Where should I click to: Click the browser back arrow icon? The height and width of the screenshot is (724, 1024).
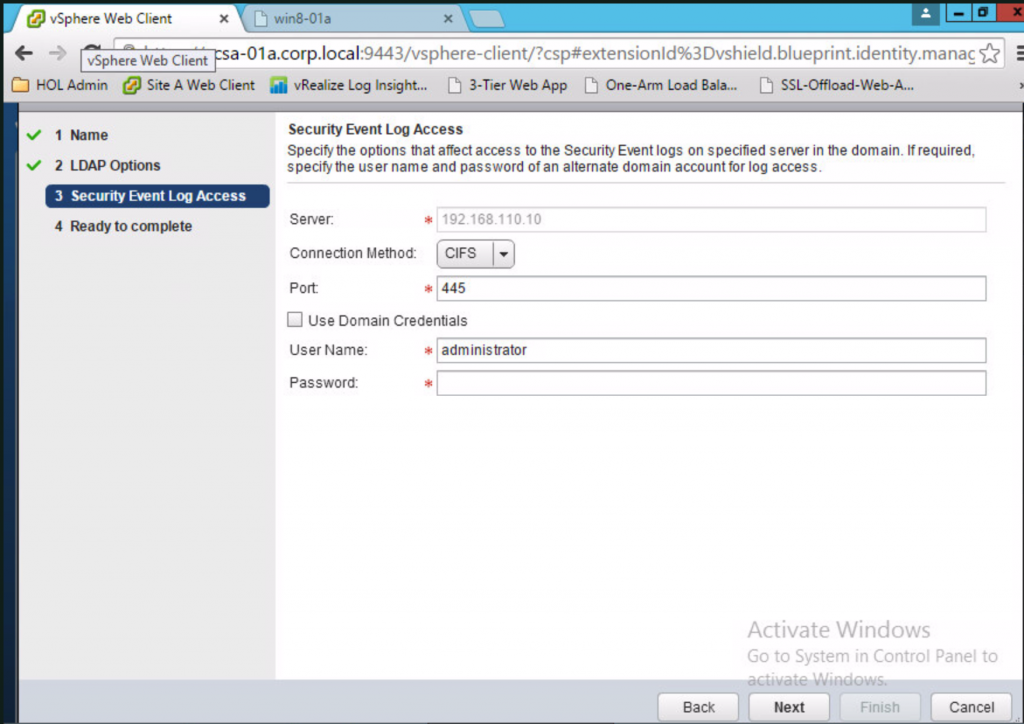click(24, 53)
